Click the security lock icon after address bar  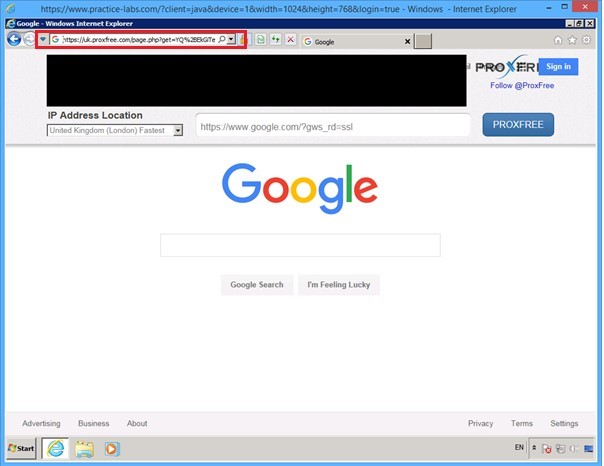(x=242, y=40)
